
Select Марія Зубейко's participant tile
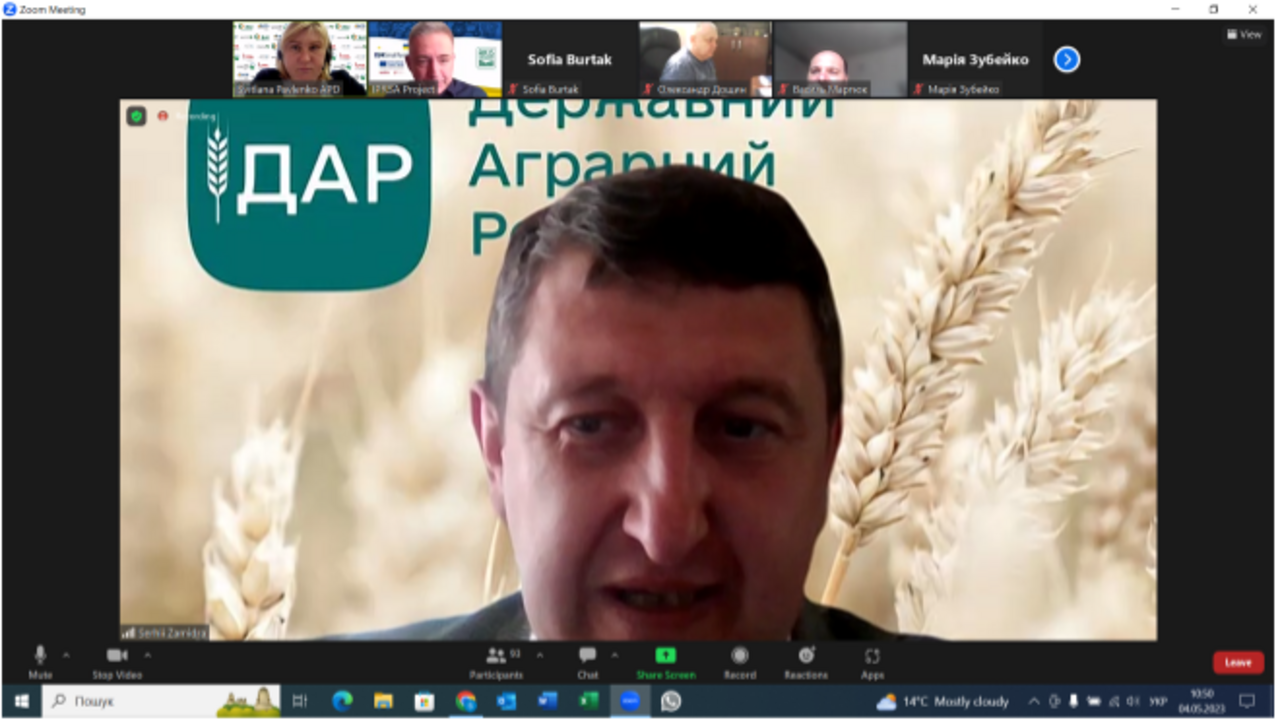[975, 60]
